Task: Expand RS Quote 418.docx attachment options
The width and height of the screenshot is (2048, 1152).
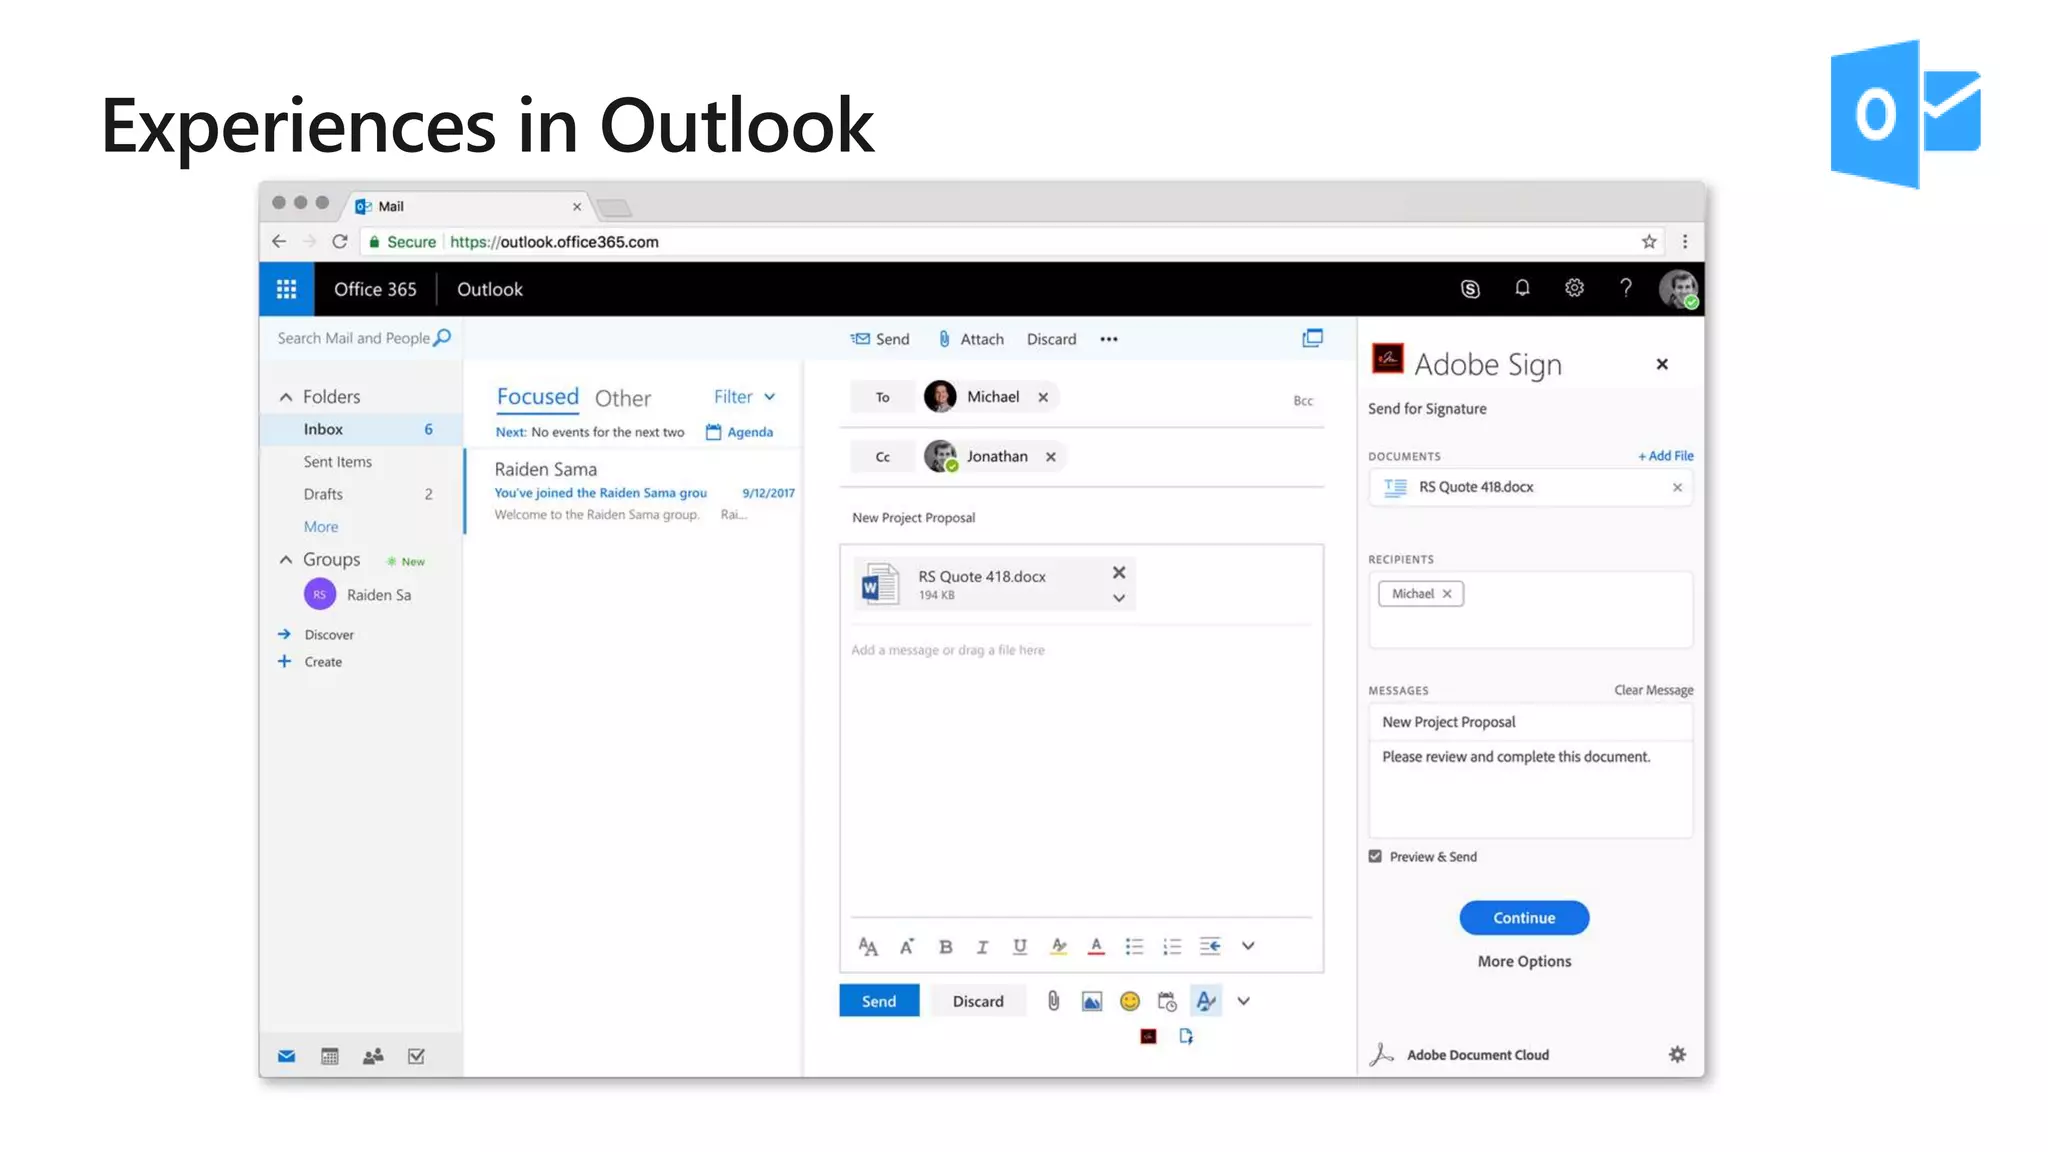Action: tap(1119, 598)
